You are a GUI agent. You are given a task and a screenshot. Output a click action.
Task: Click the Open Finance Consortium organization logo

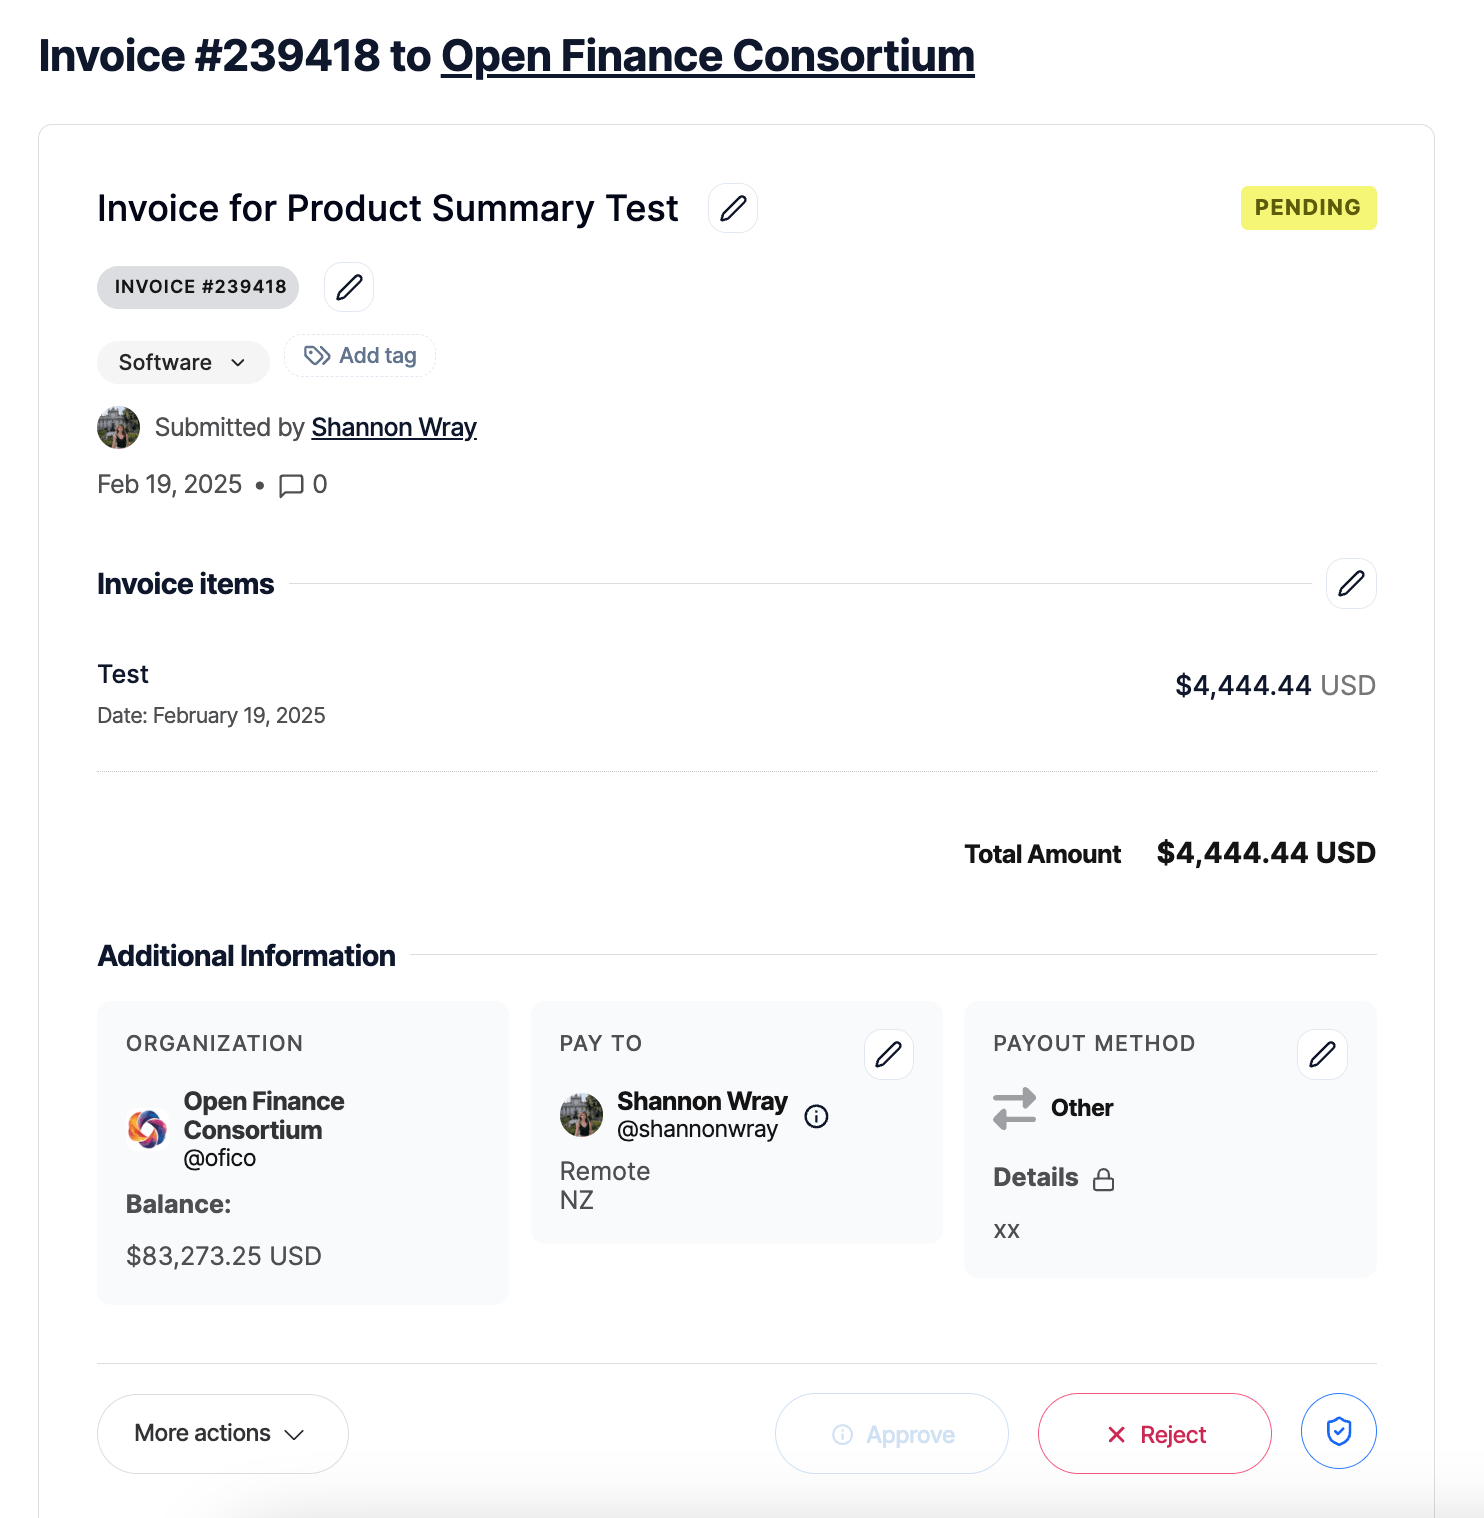tap(147, 1129)
